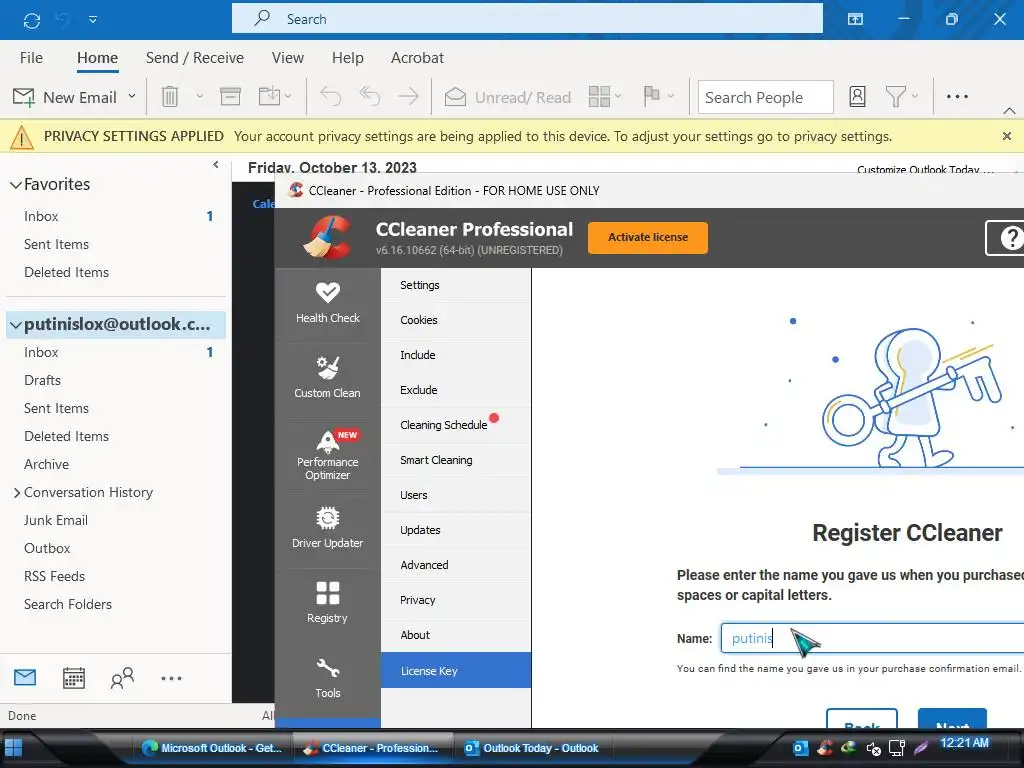Open the Follow Up flag dropdown
This screenshot has width=1024, height=768.
point(658,96)
